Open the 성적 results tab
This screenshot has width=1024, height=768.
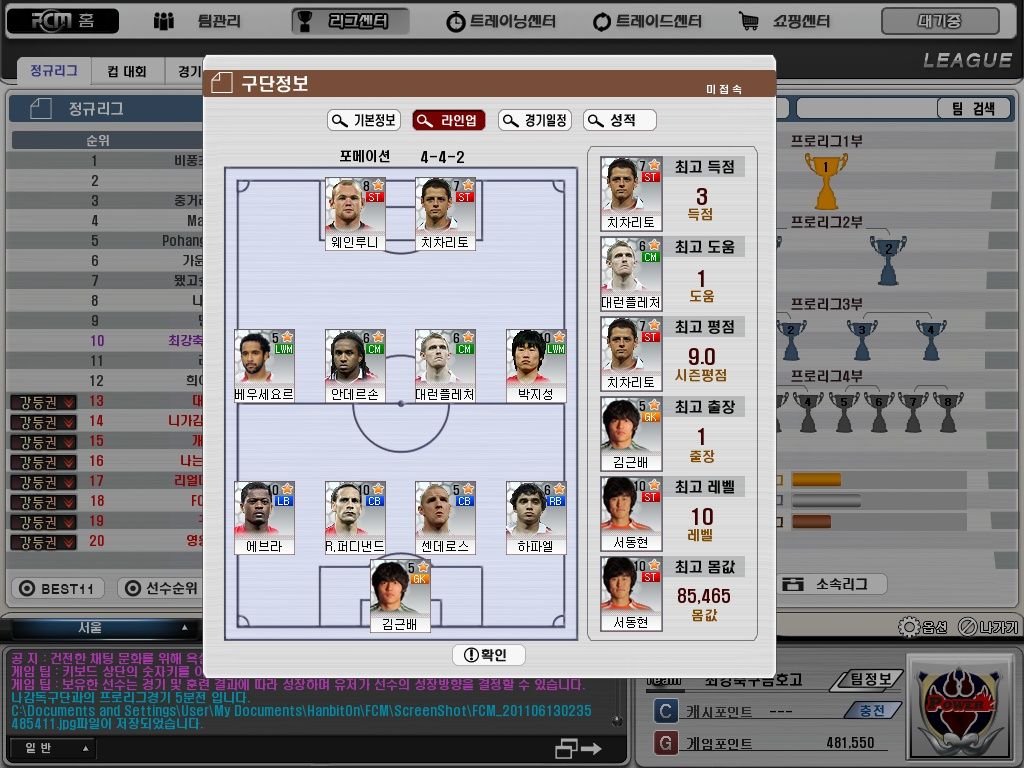pos(620,120)
